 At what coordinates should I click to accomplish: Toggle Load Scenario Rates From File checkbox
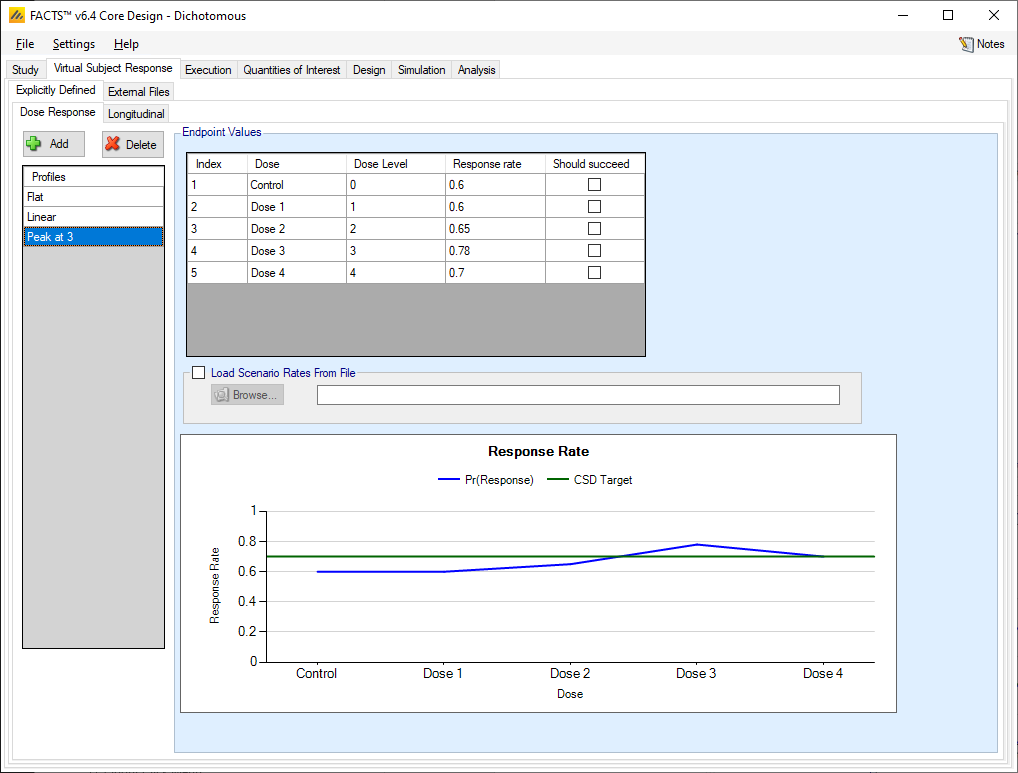(x=199, y=373)
